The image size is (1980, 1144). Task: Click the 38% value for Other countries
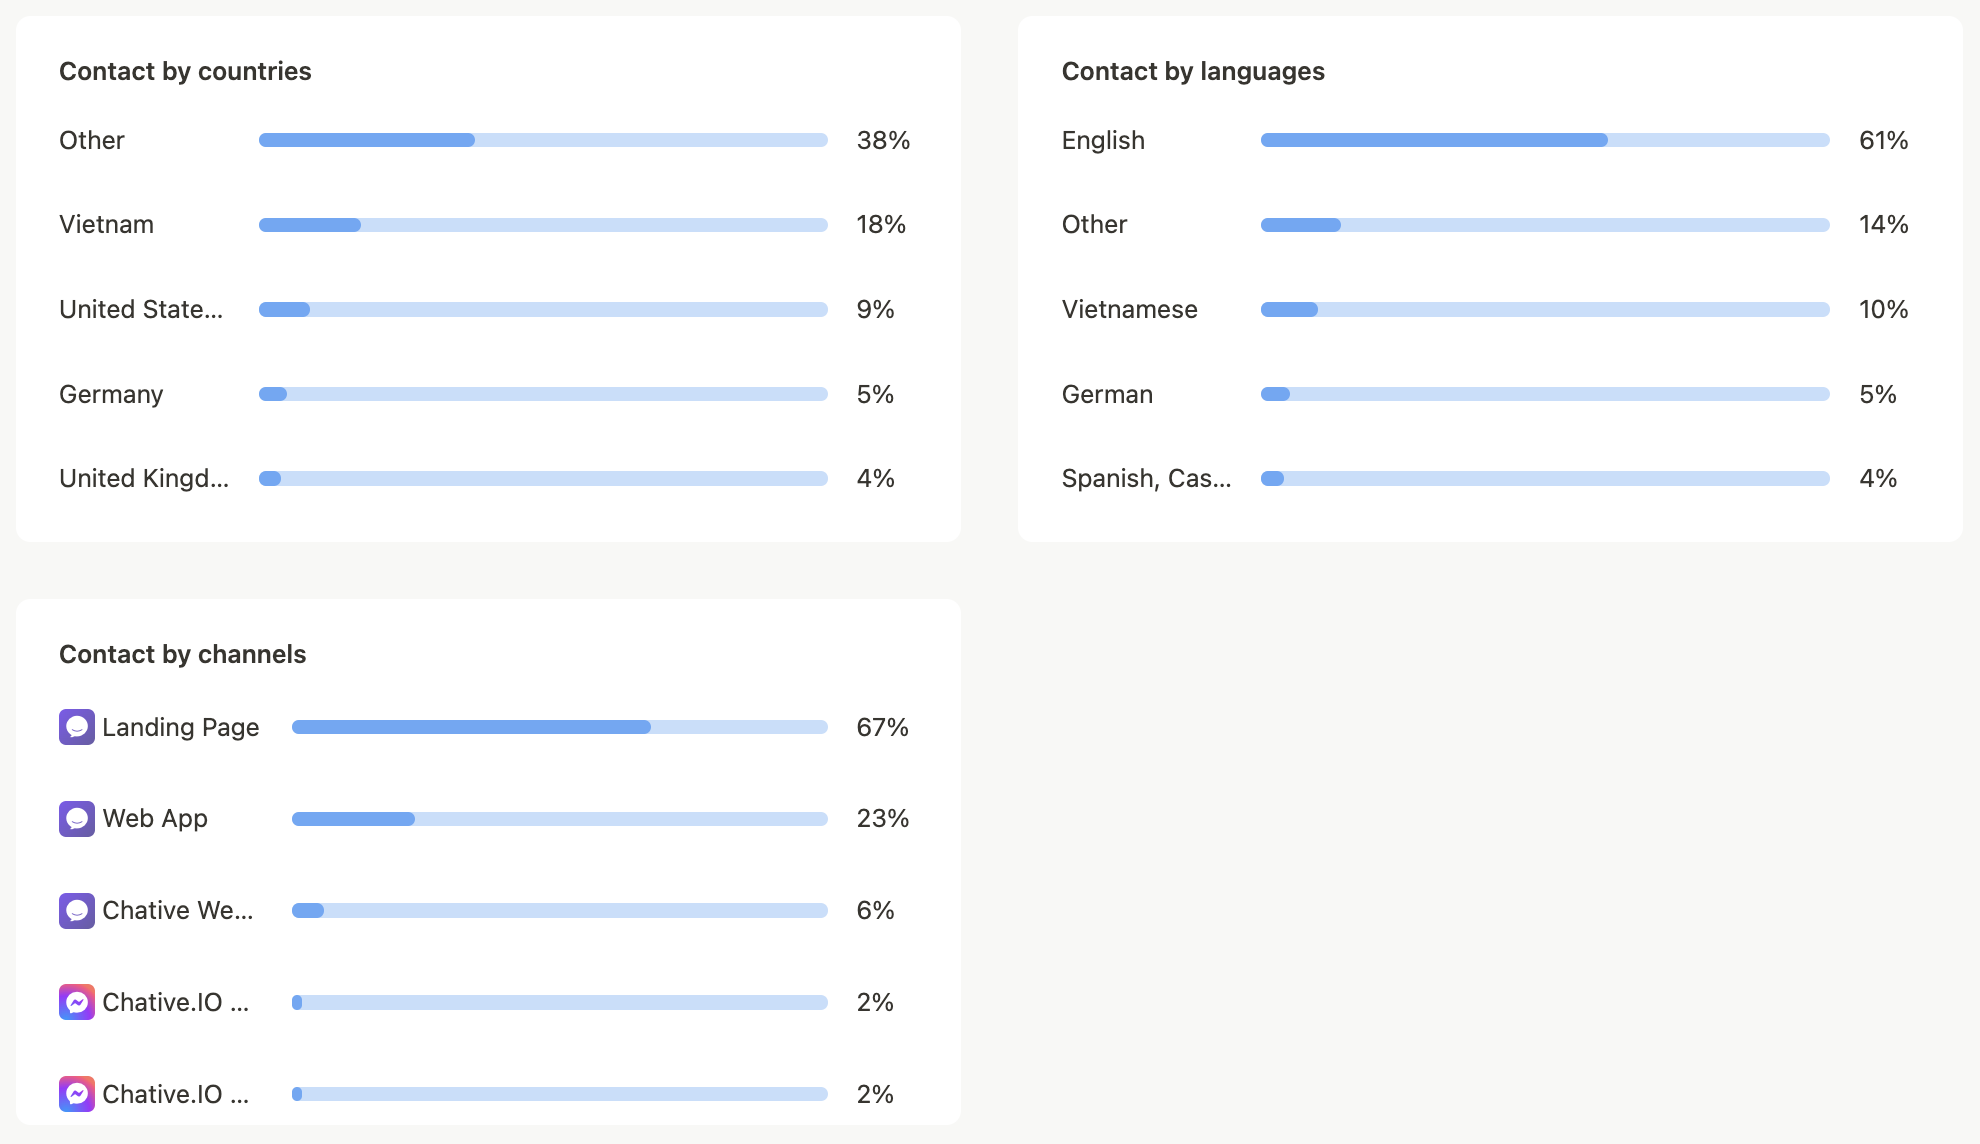[x=883, y=140]
